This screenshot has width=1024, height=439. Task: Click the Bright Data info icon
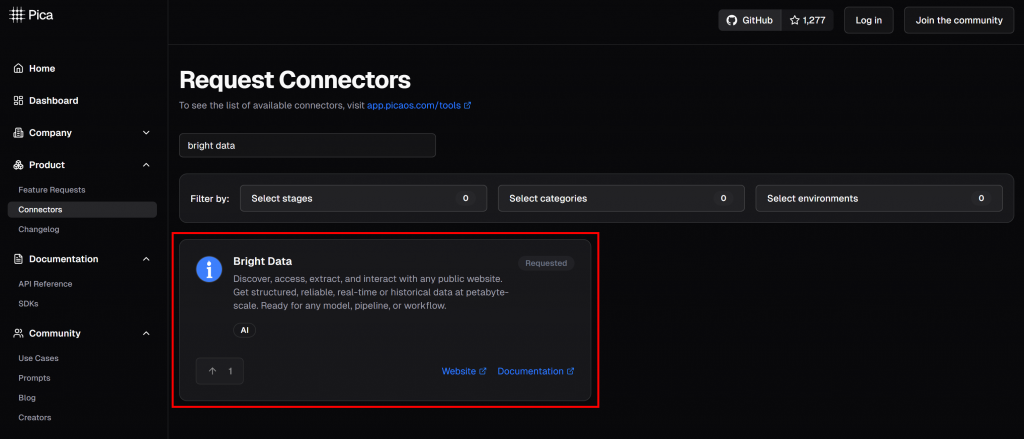tap(209, 268)
